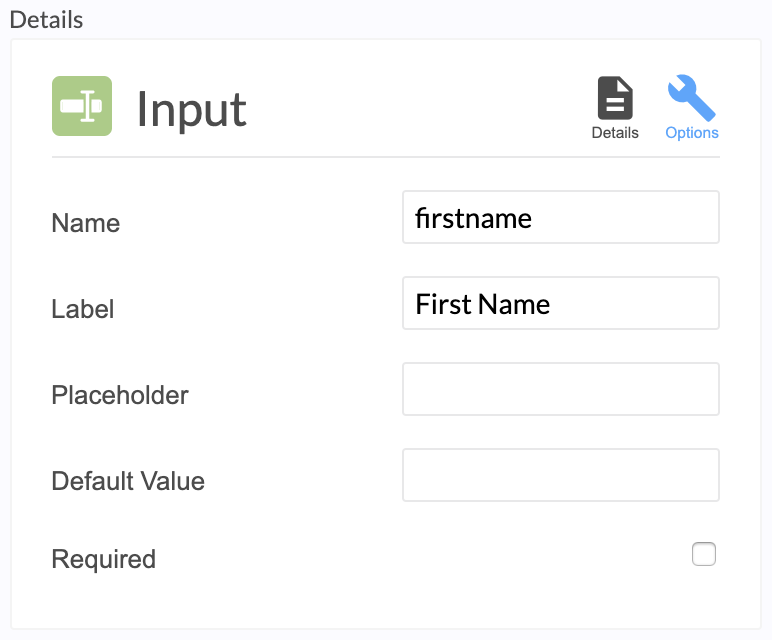Image resolution: width=772 pixels, height=640 pixels.
Task: Click the Required label text
Action: pyautogui.click(x=103, y=559)
